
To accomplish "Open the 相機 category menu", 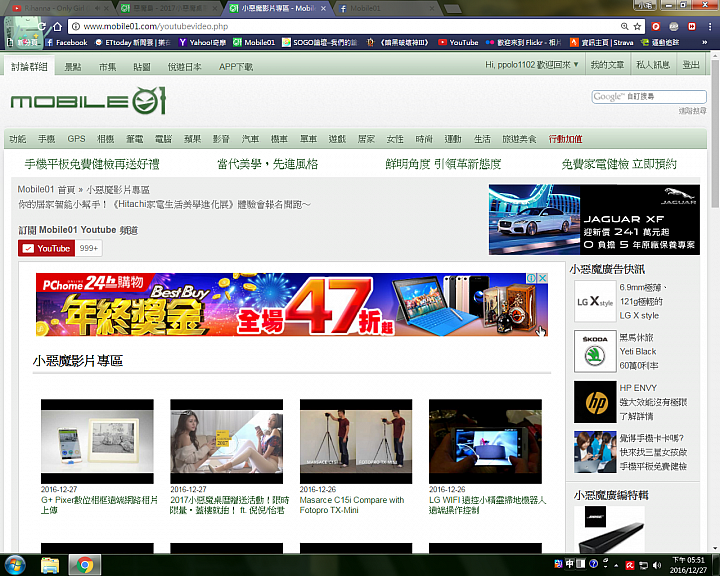I will pyautogui.click(x=105, y=139).
